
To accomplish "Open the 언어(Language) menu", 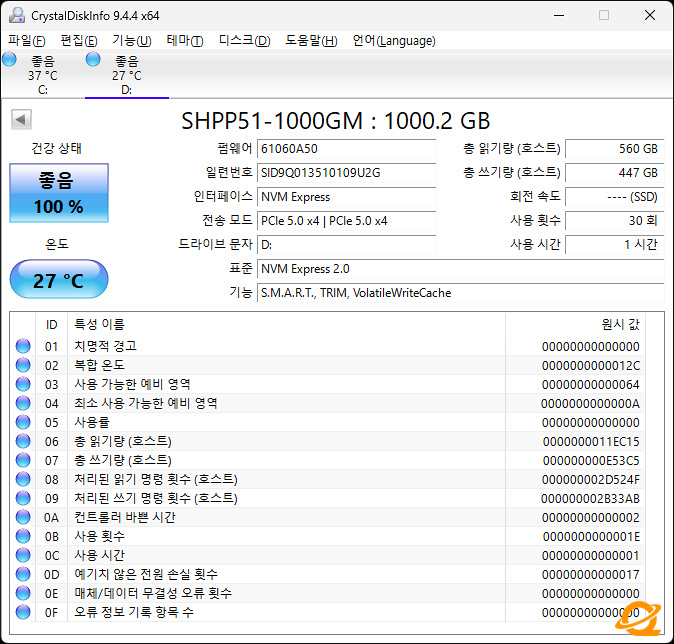I will pyautogui.click(x=394, y=40).
